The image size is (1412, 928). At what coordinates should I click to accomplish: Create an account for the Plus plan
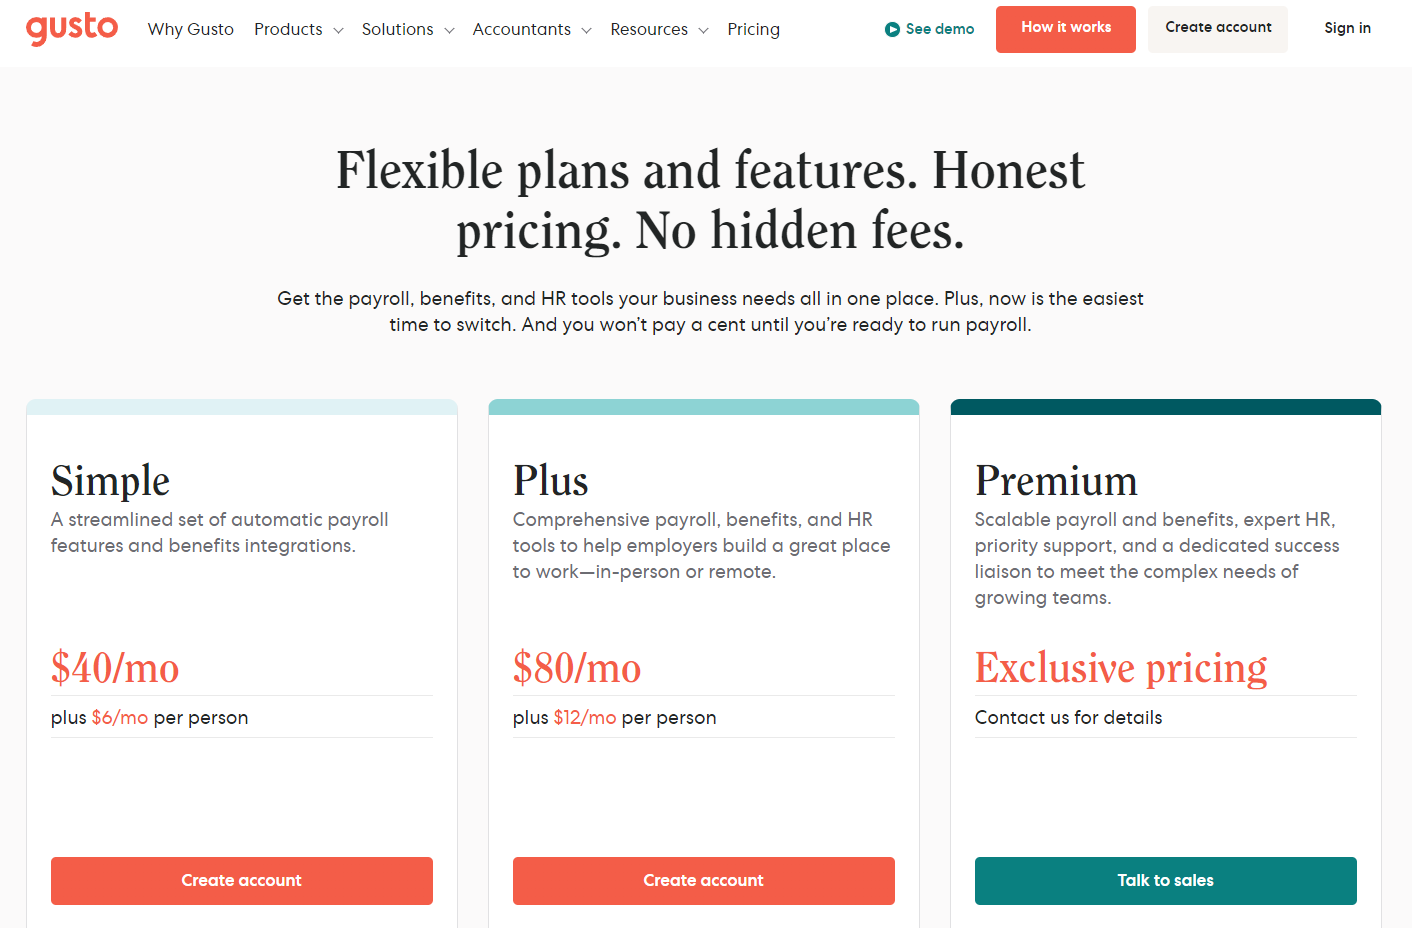pos(703,881)
